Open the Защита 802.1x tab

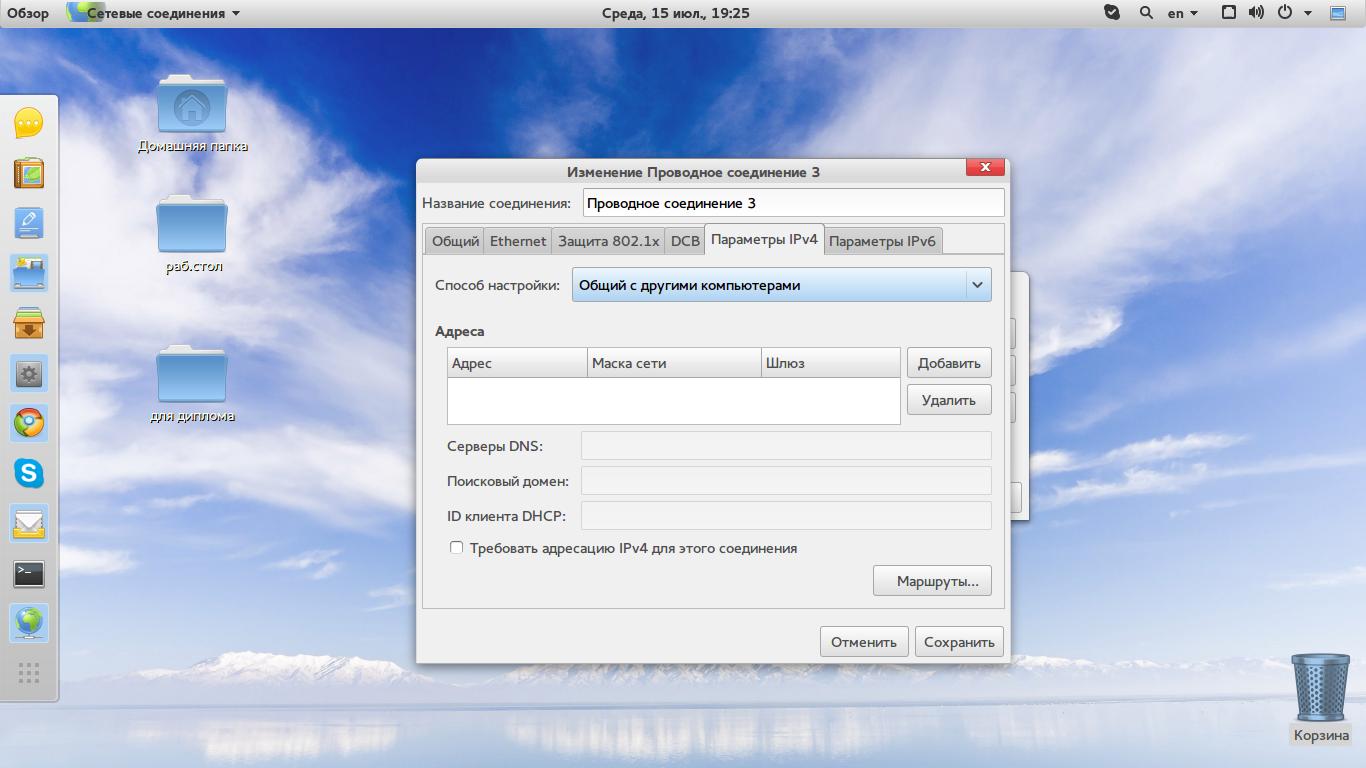point(609,241)
